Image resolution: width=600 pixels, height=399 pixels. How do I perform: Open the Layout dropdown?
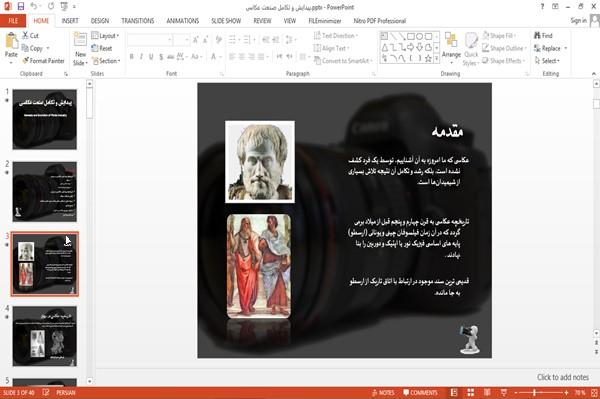[105, 36]
